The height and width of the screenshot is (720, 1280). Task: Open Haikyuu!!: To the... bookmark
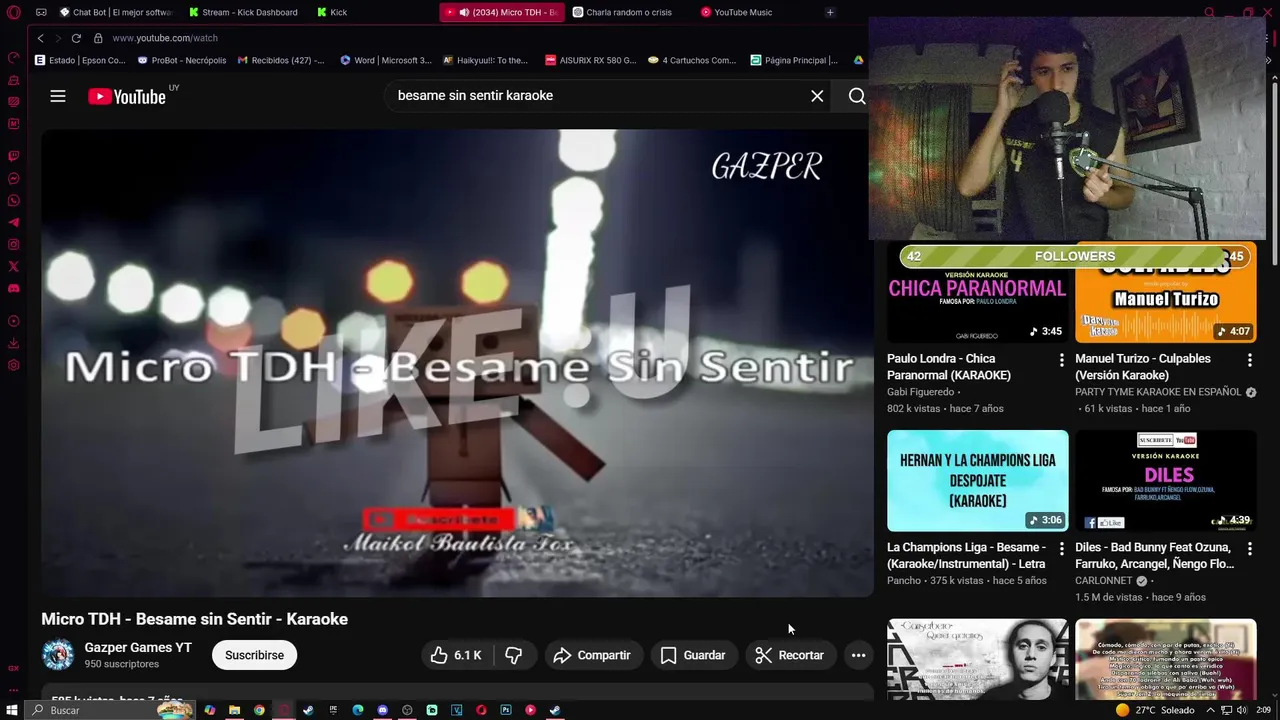click(486, 60)
